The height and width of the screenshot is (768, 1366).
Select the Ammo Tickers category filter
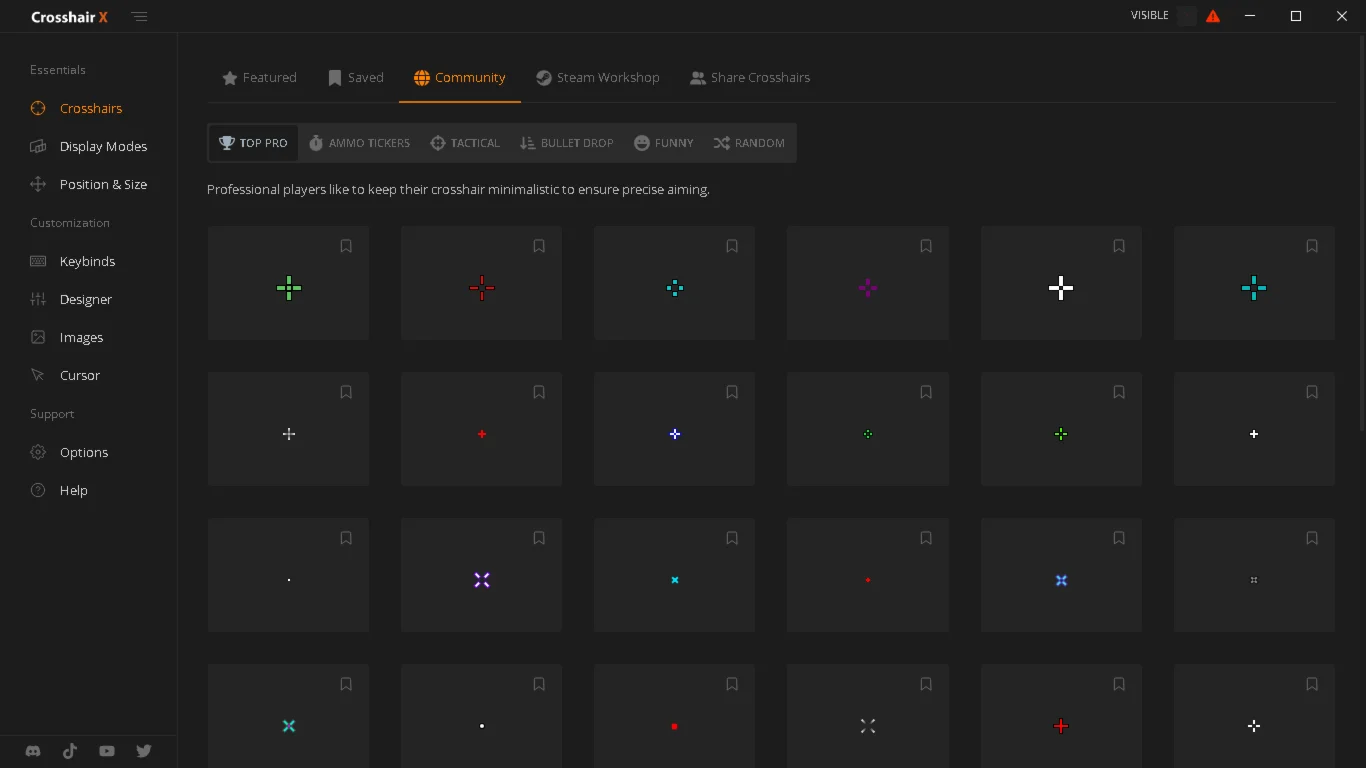pyautogui.click(x=359, y=143)
